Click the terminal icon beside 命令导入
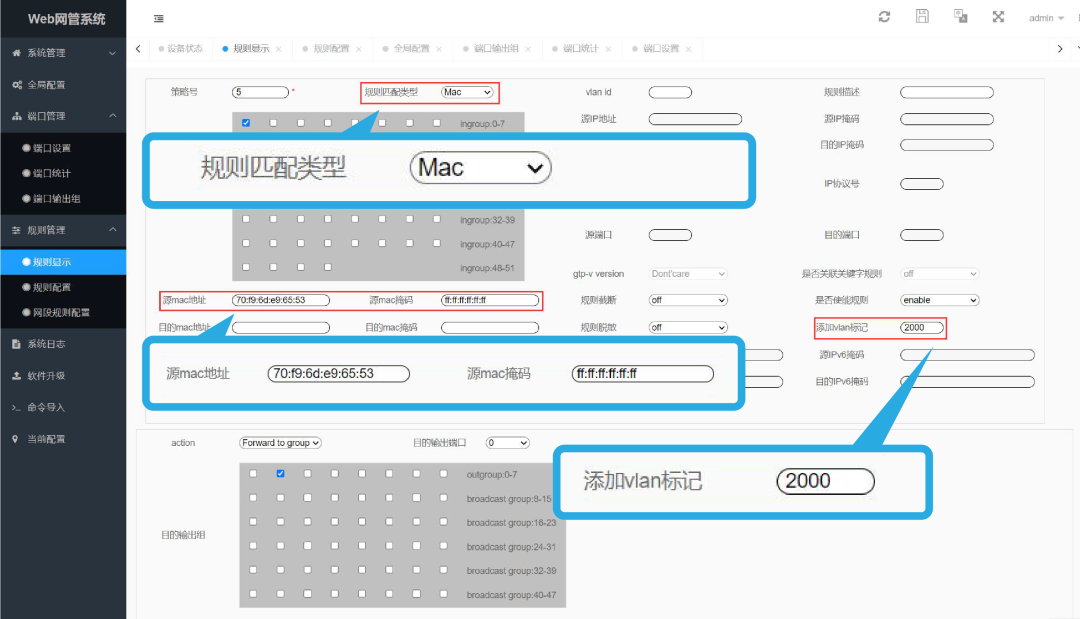Image resolution: width=1080 pixels, height=619 pixels. click(17, 408)
